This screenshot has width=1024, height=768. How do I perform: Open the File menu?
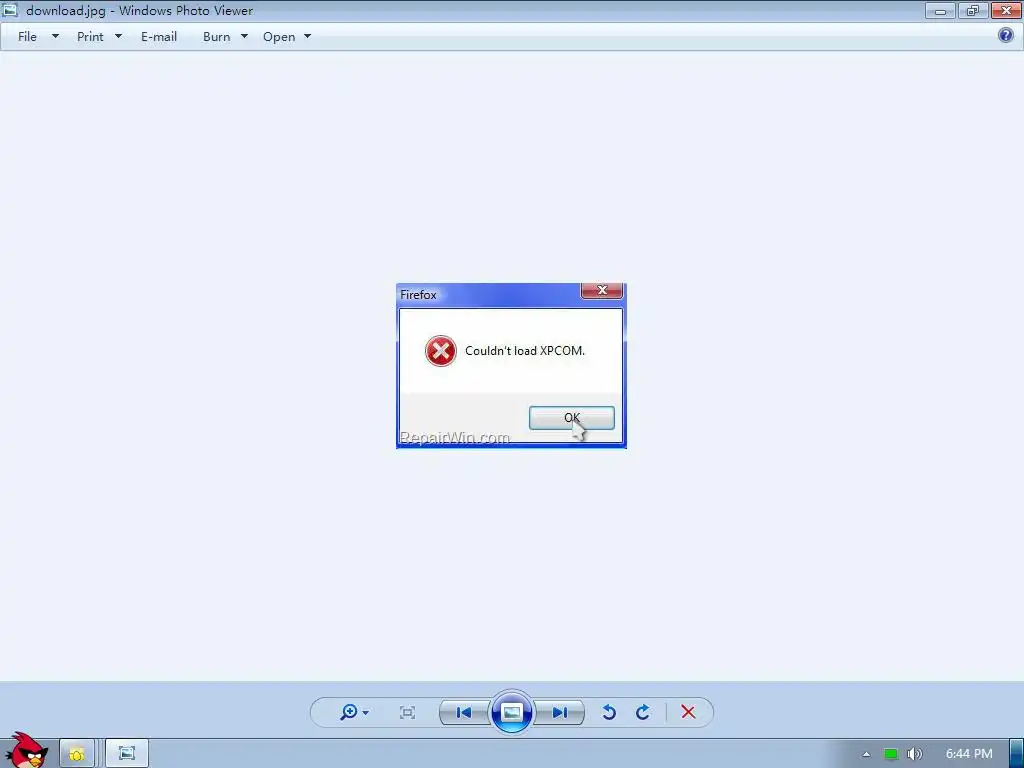(x=27, y=37)
